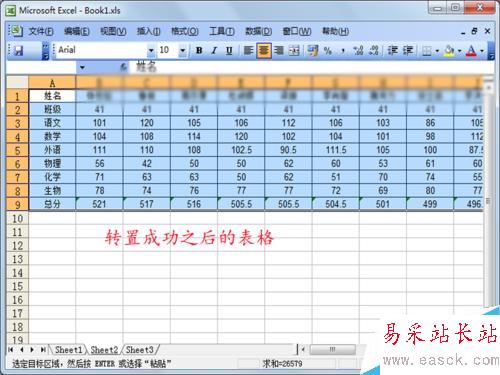
Task: Decrease decimal places
Action: (374, 51)
